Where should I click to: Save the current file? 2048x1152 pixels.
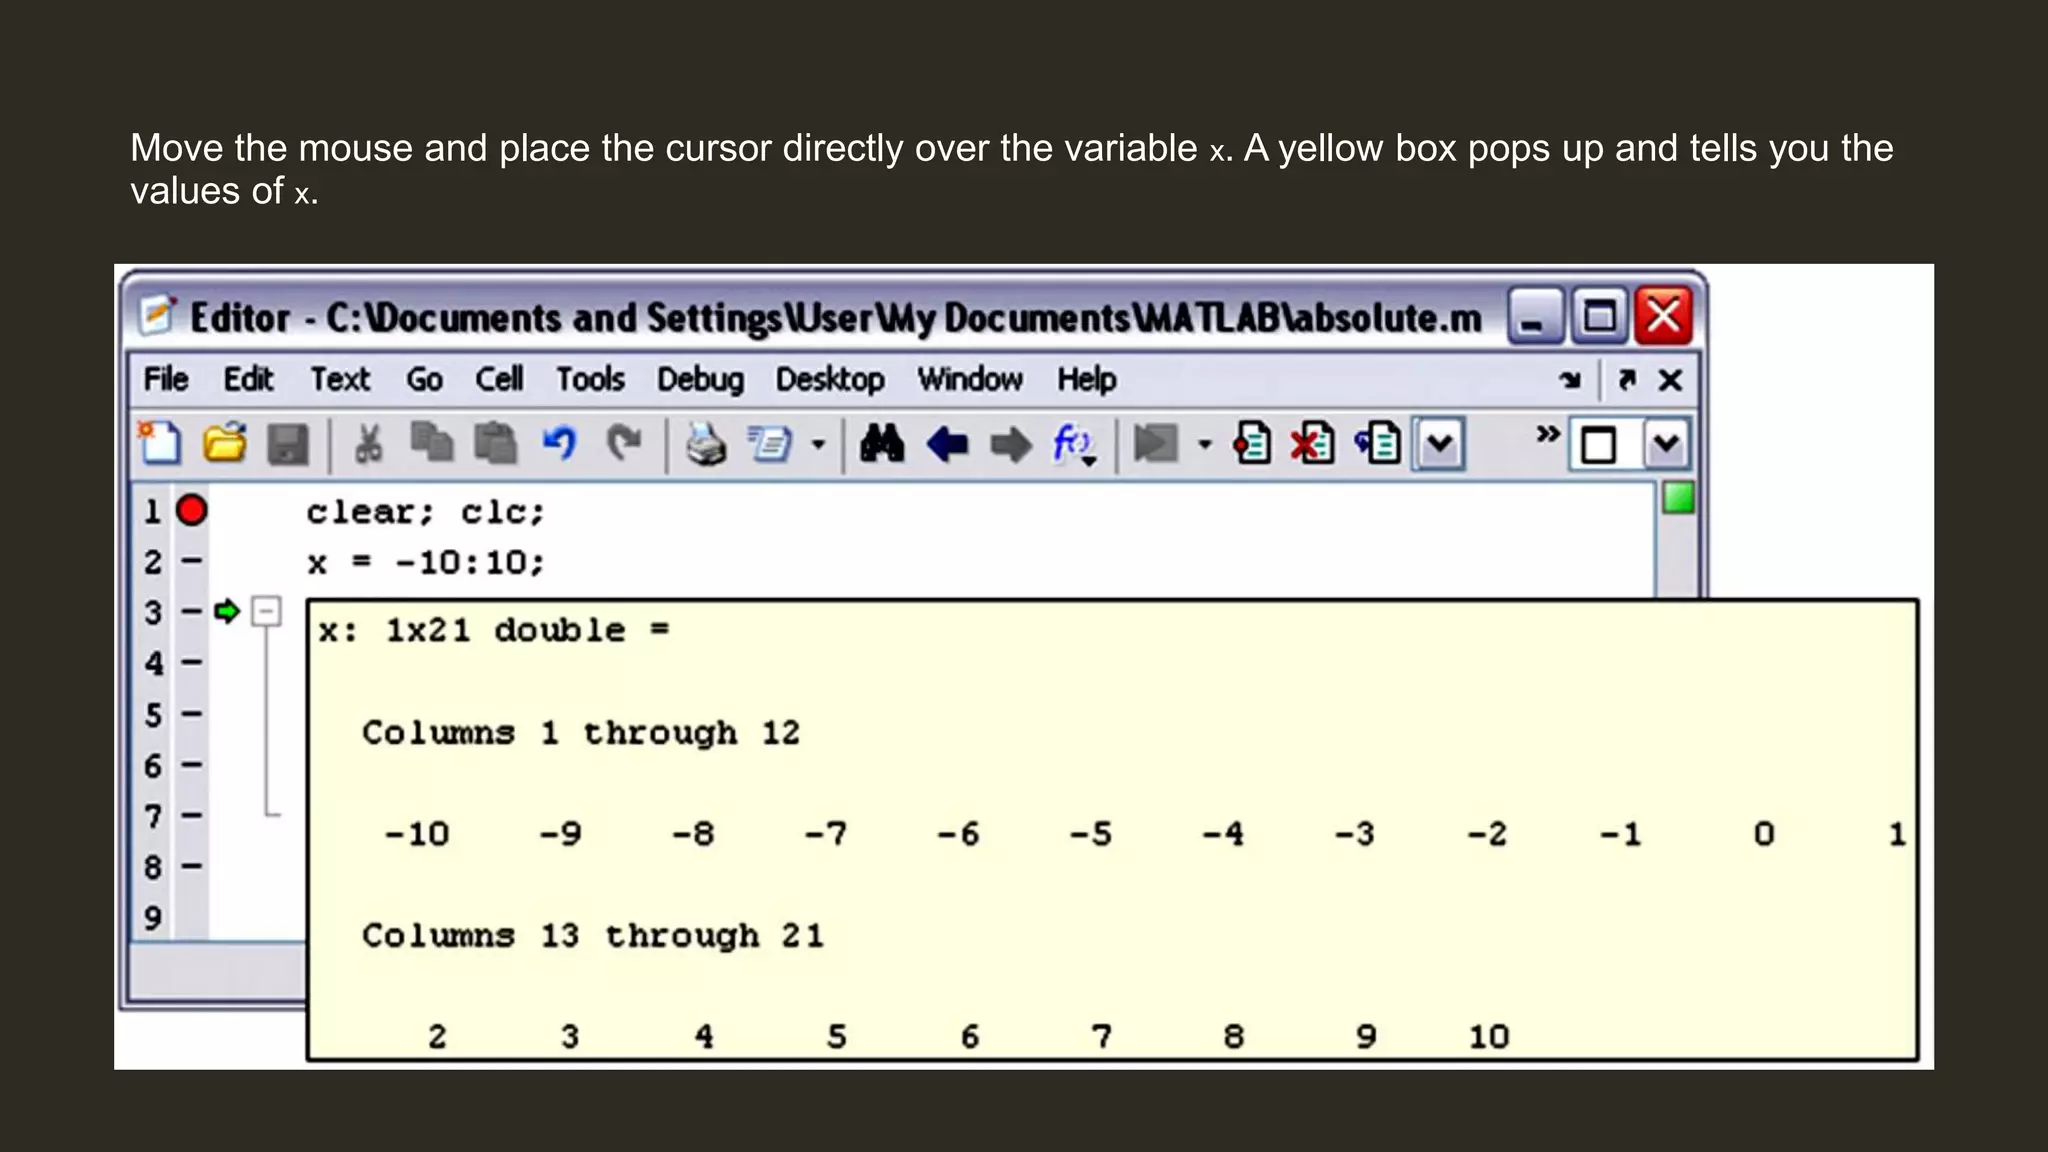[288, 444]
